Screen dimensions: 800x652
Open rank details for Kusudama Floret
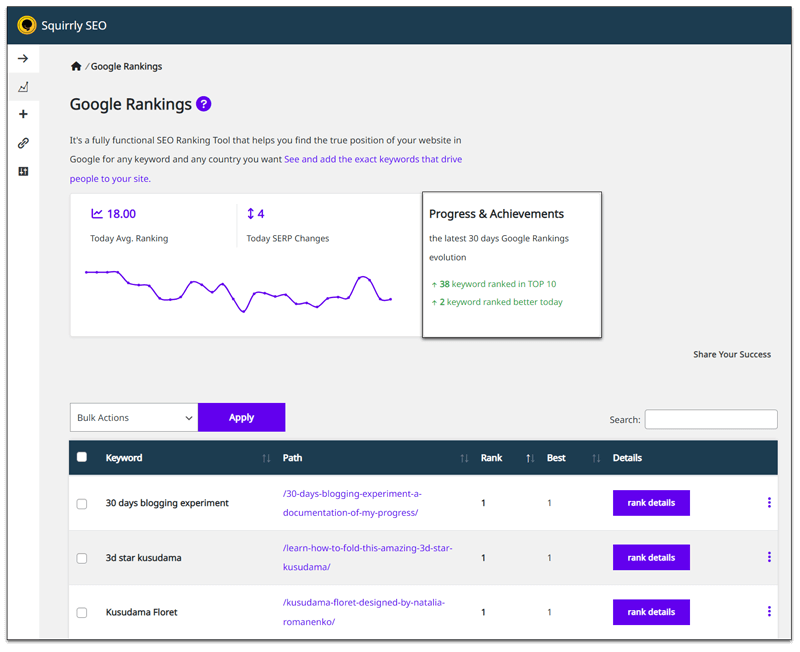coord(651,612)
